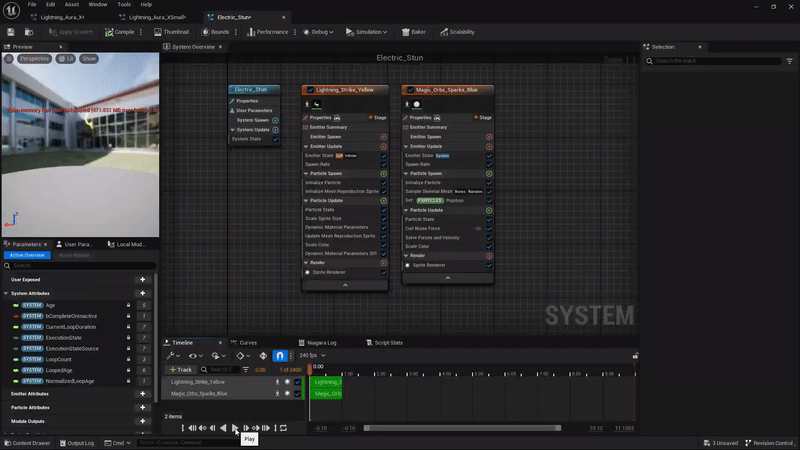Viewport: 800px width, 450px height.
Task: Click the Scalability toolbar icon
Action: (x=456, y=32)
